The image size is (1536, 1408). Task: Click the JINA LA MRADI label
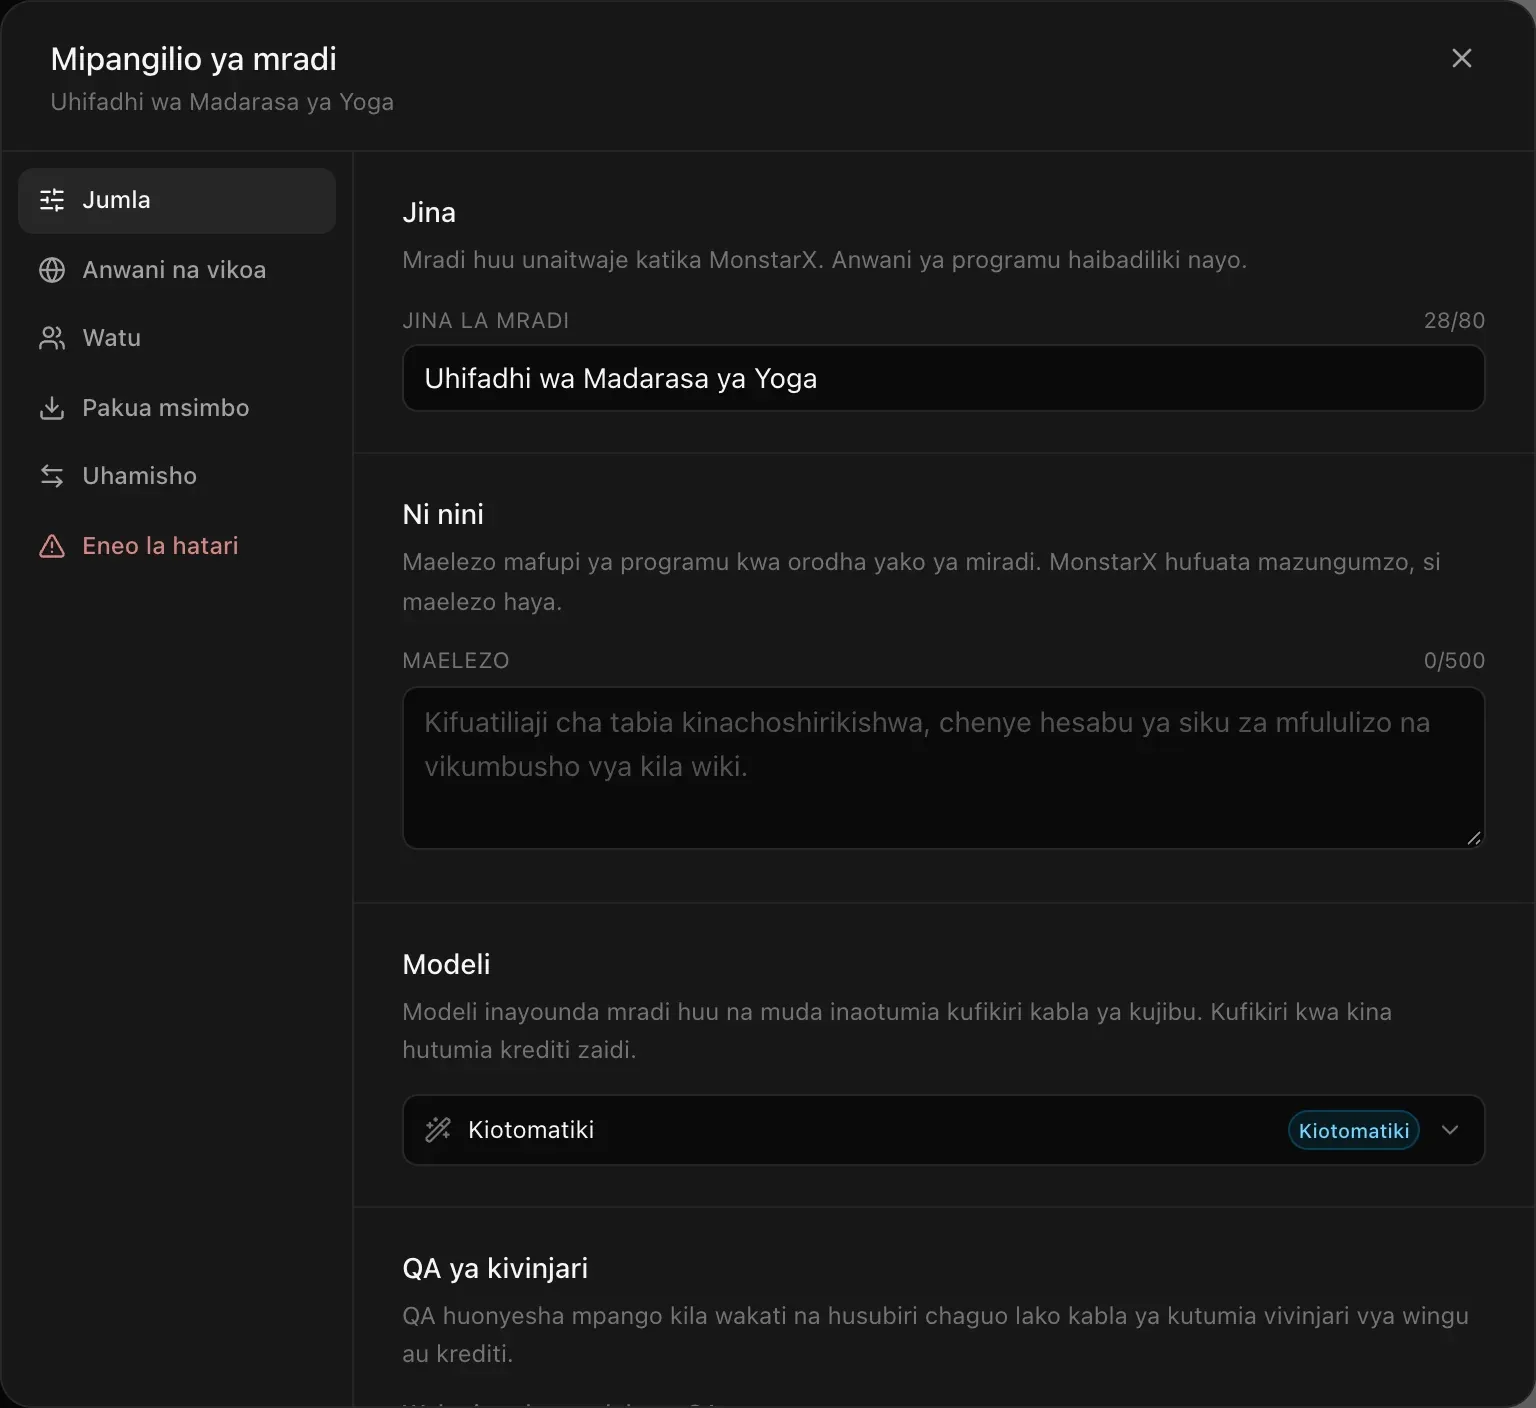[485, 321]
